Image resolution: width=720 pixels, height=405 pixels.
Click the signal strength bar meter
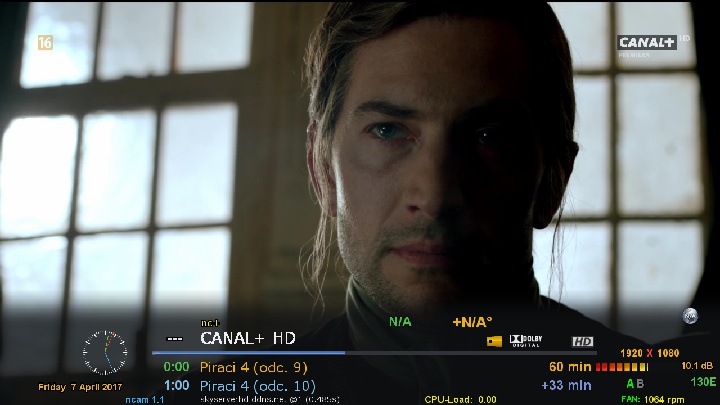[x=622, y=367]
